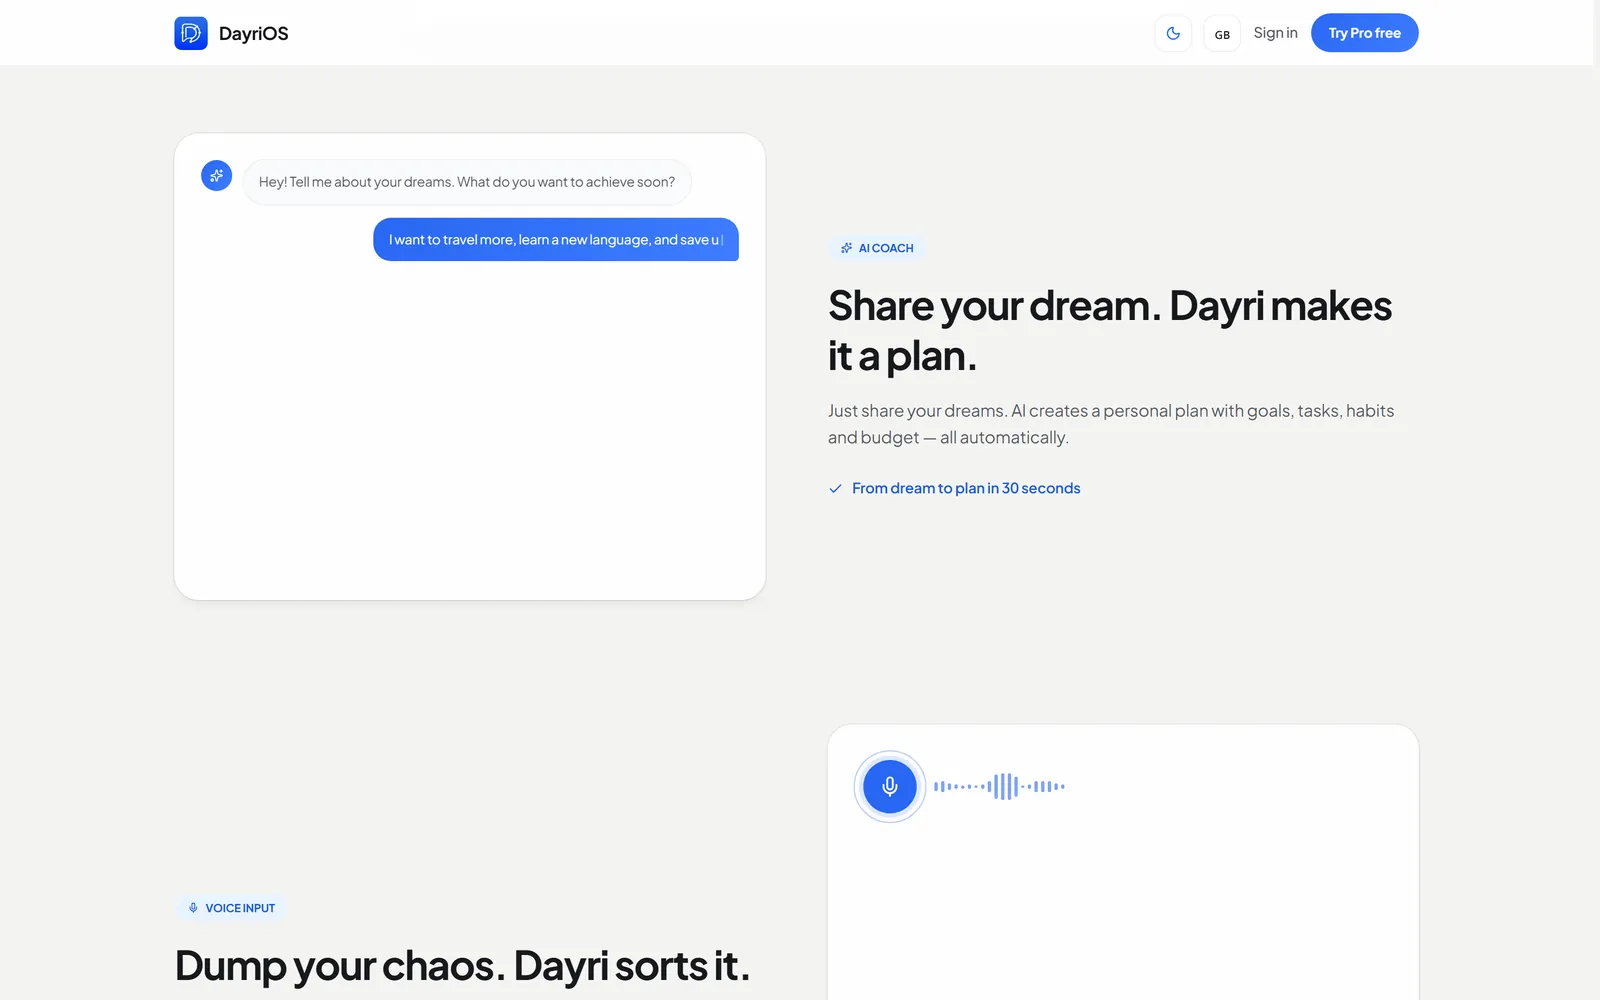
Task: Open the GB language selector
Action: click(x=1222, y=33)
